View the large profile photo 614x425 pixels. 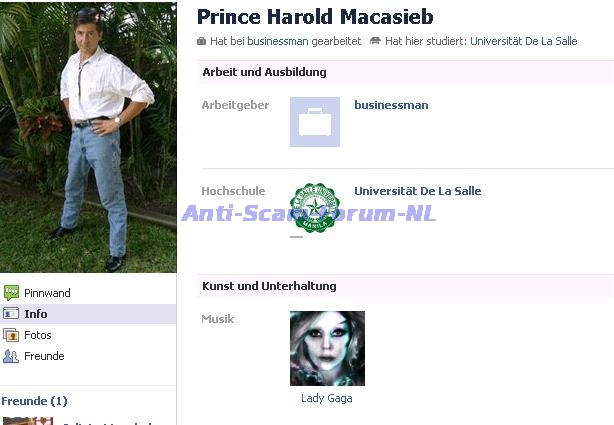click(x=88, y=137)
